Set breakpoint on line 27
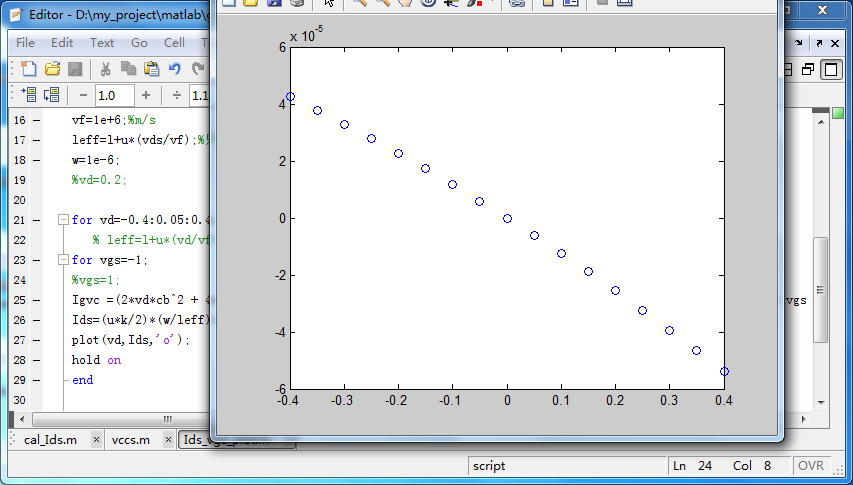Image resolution: width=853 pixels, height=485 pixels. [x=36, y=340]
